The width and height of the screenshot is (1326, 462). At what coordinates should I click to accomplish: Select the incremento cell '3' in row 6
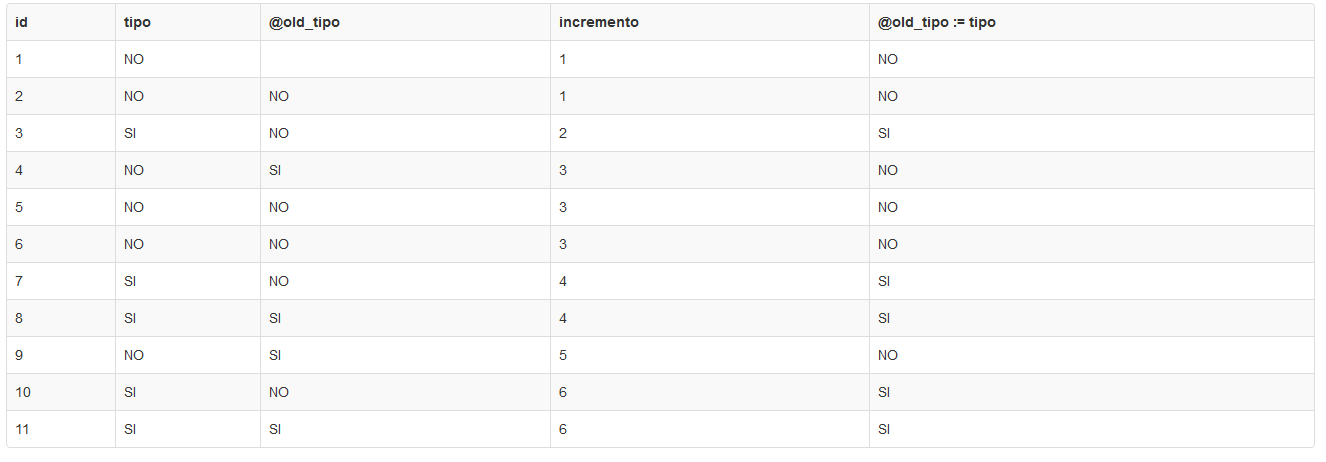point(710,244)
